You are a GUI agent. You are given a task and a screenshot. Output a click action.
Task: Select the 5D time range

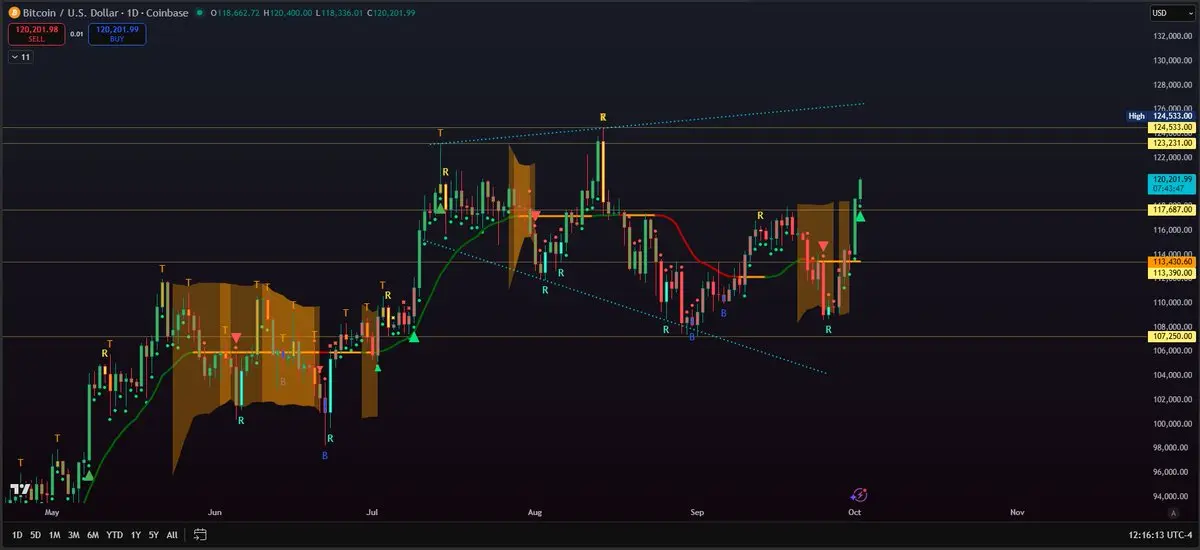click(x=36, y=535)
